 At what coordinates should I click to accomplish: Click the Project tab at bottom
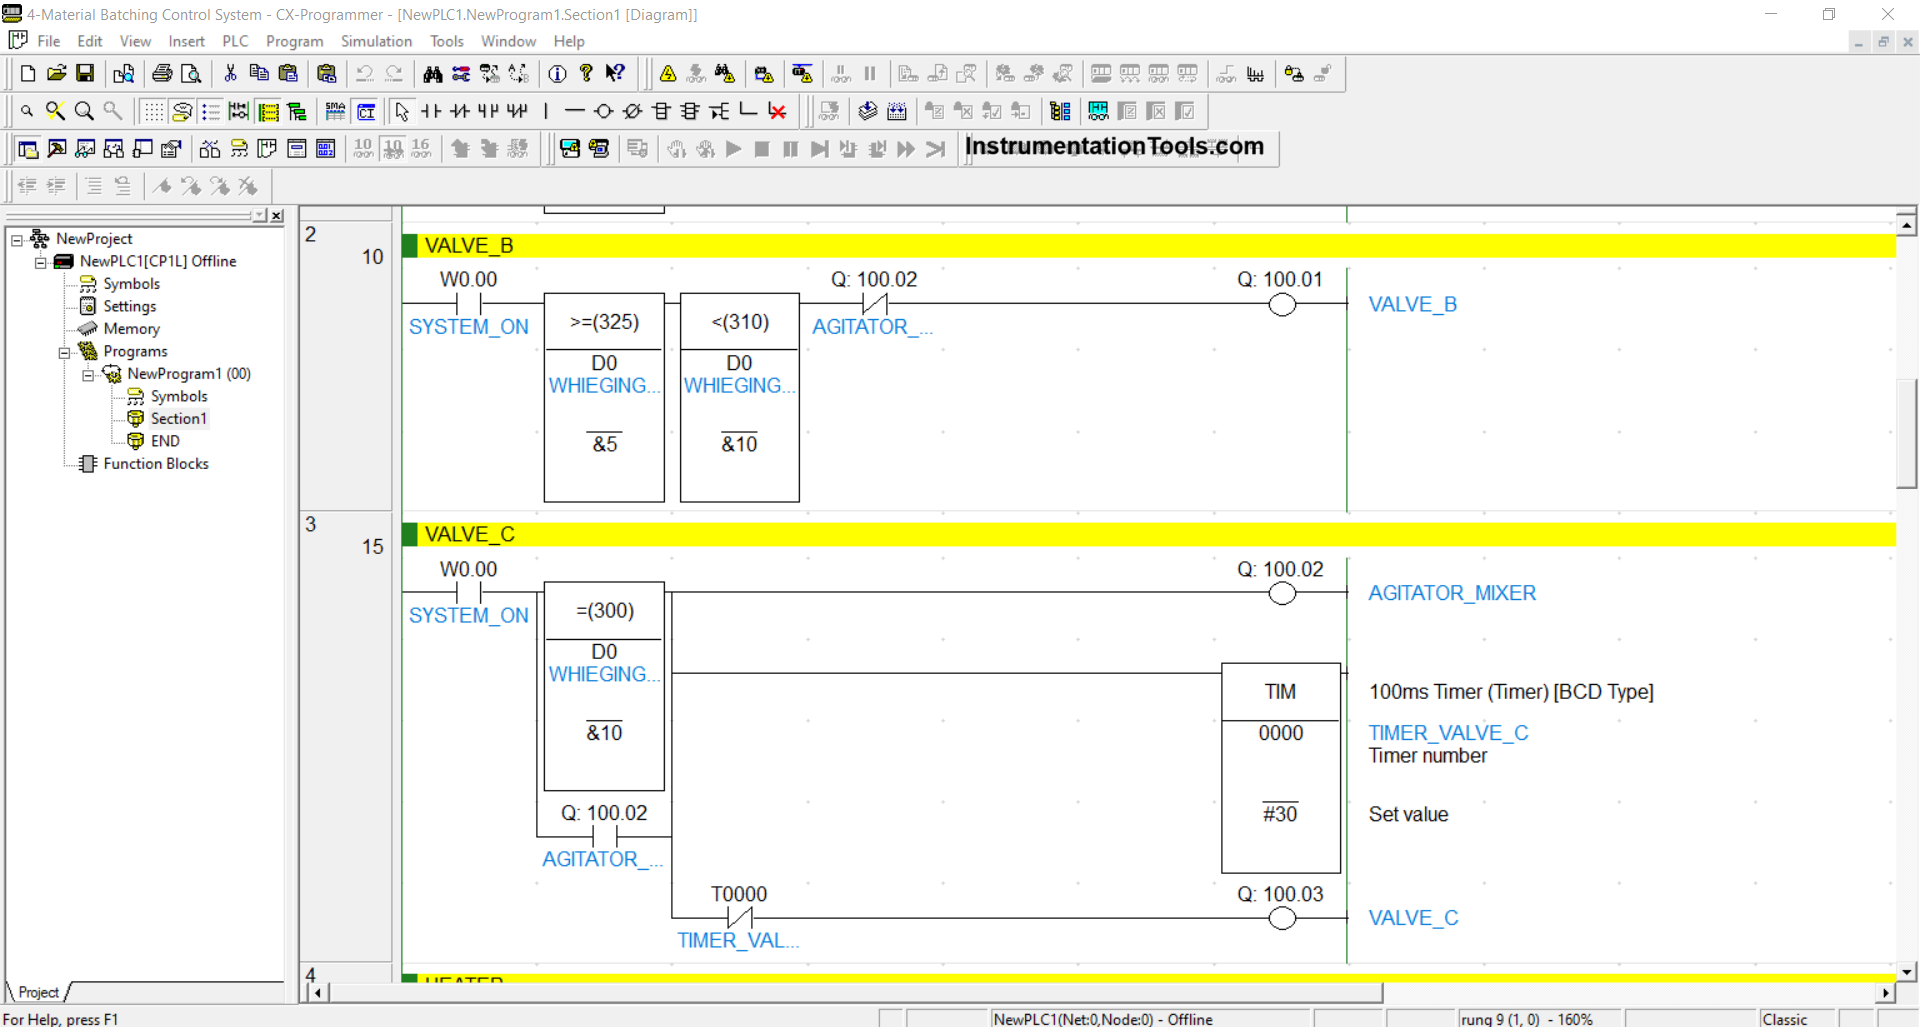click(38, 992)
